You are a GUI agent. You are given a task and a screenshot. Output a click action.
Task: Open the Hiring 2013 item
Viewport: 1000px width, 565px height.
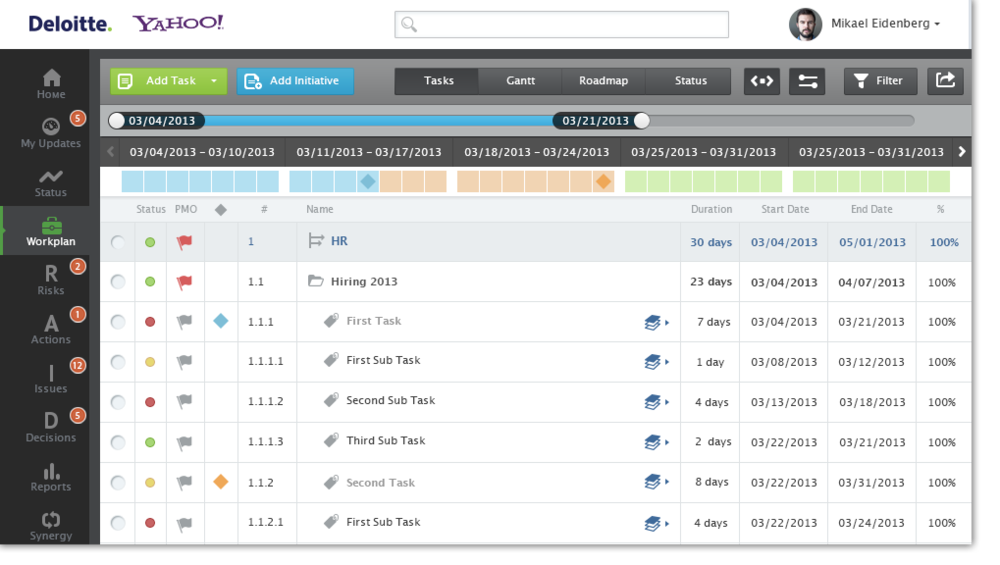(x=364, y=281)
